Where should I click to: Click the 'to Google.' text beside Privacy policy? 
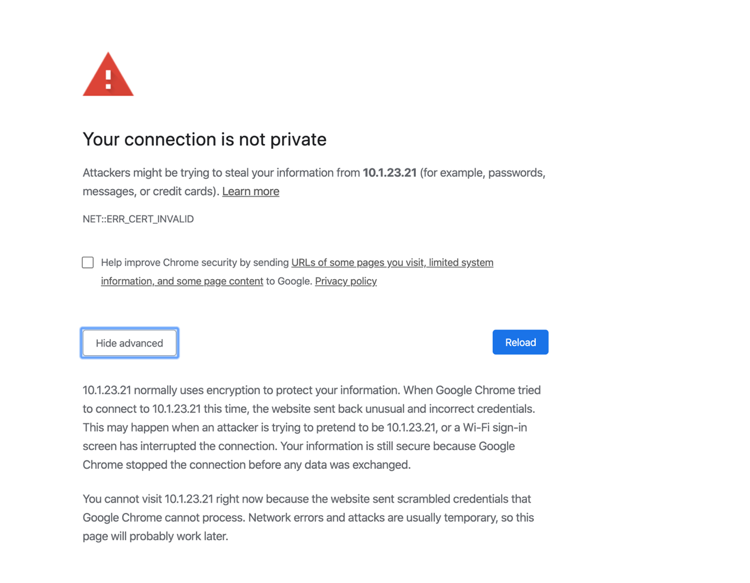point(288,281)
